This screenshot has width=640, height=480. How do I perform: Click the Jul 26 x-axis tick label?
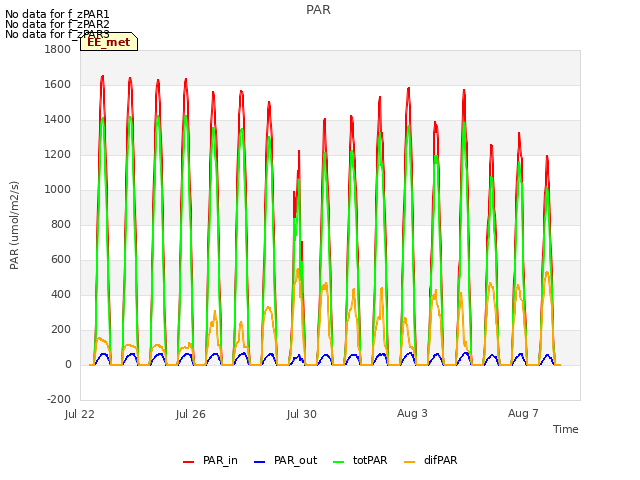(x=191, y=414)
